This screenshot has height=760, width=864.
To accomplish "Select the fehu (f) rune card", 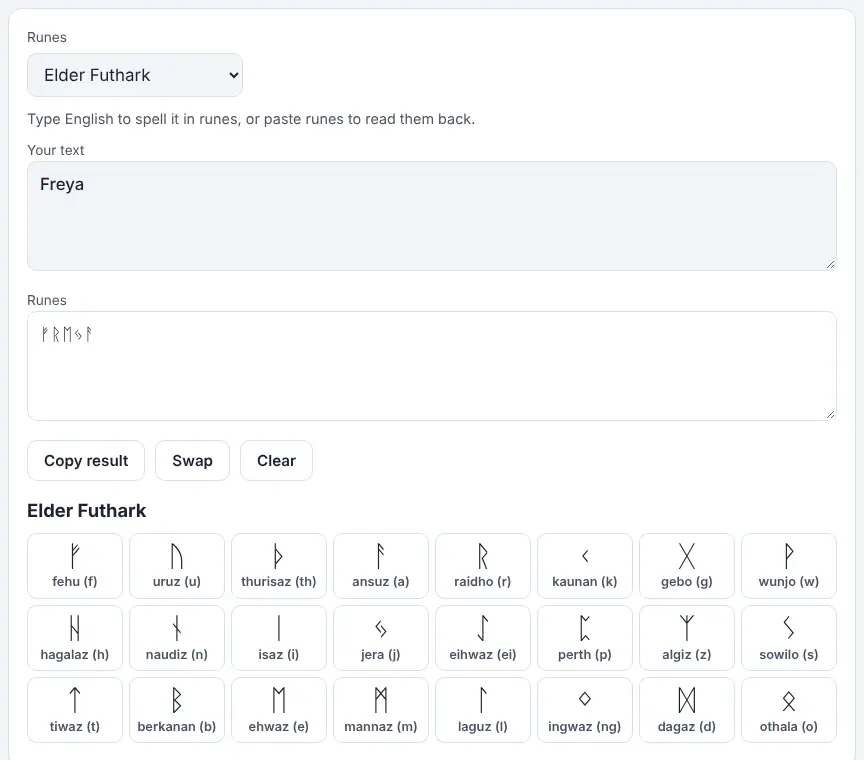I will (75, 565).
